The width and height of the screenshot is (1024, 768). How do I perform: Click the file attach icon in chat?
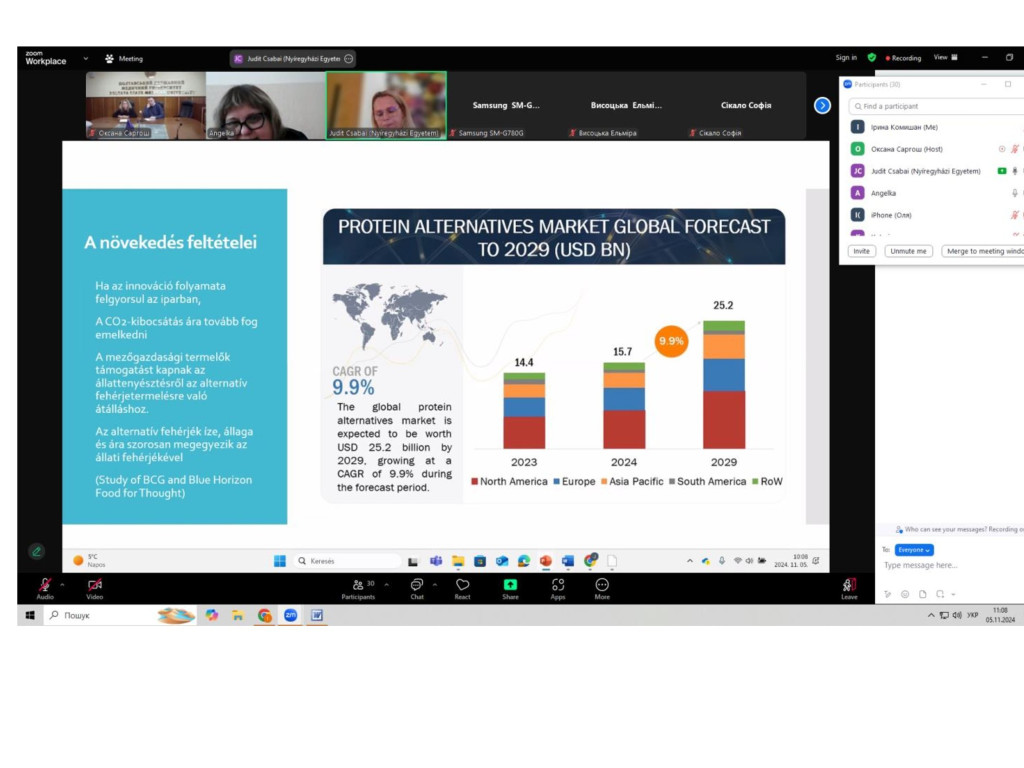click(922, 594)
